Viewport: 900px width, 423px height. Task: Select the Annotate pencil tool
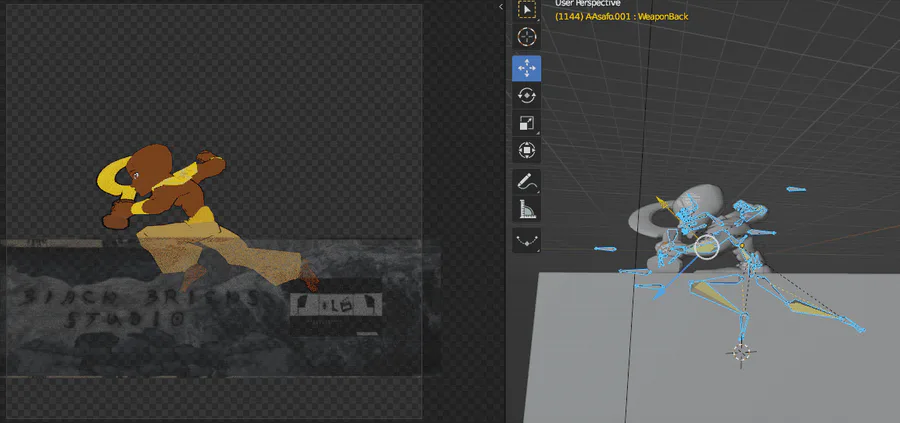coord(526,182)
